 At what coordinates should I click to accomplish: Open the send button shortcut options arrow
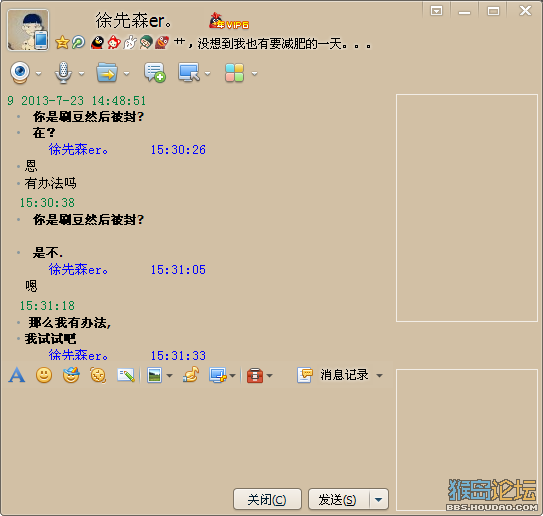tap(379, 499)
